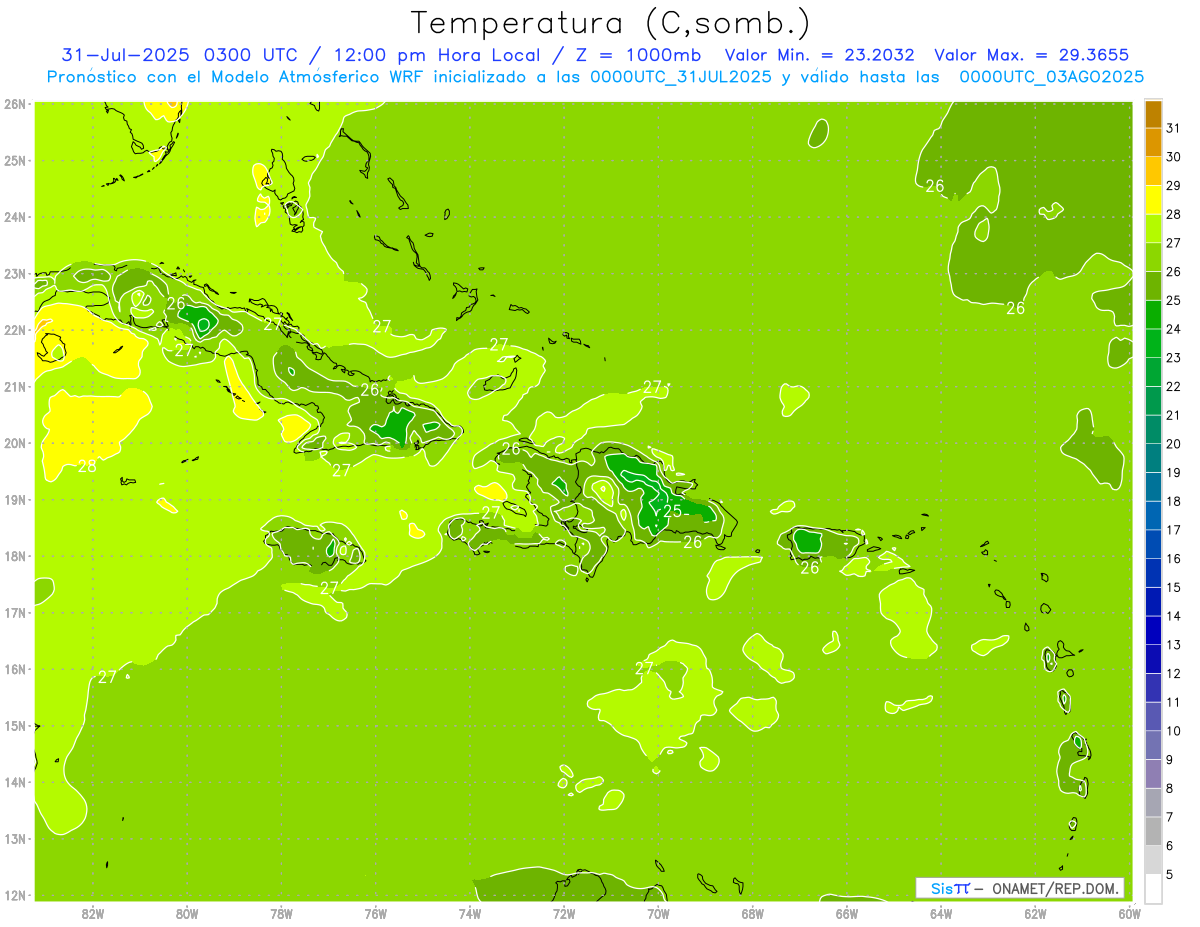
Task: Select the white bottom swatch of color scale
Action: point(1153,888)
